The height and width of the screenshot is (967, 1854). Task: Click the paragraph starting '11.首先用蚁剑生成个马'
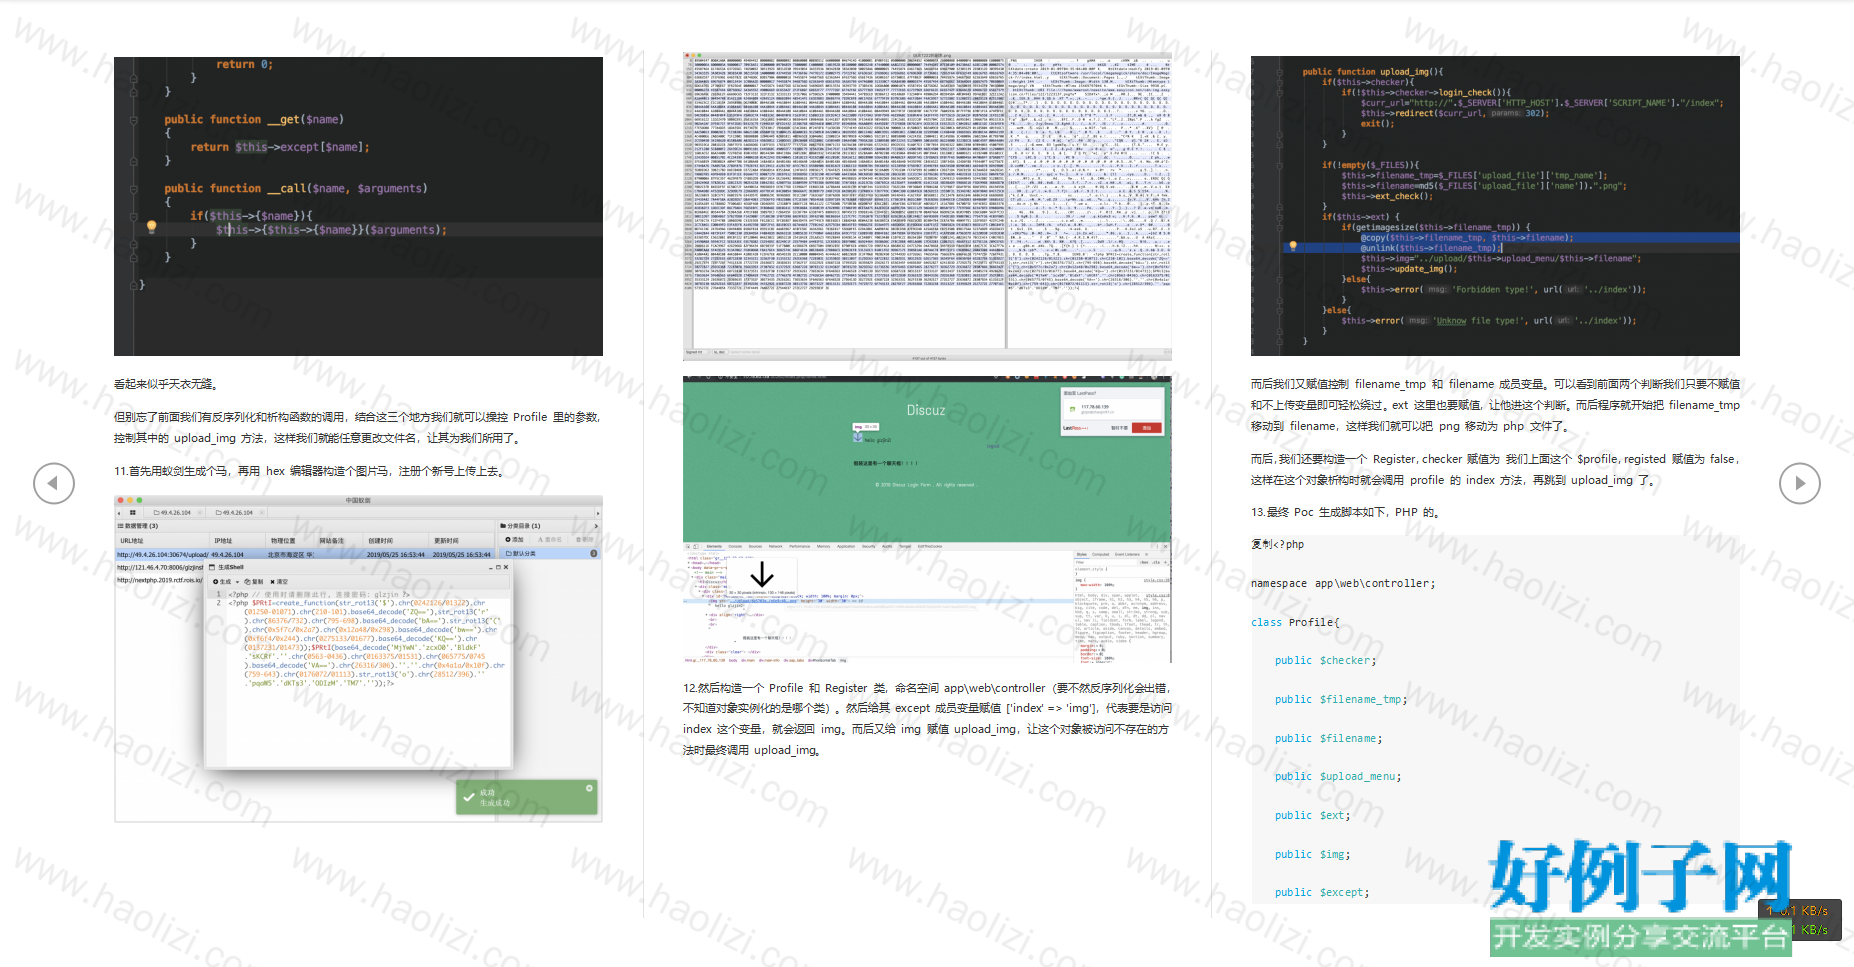(x=310, y=471)
